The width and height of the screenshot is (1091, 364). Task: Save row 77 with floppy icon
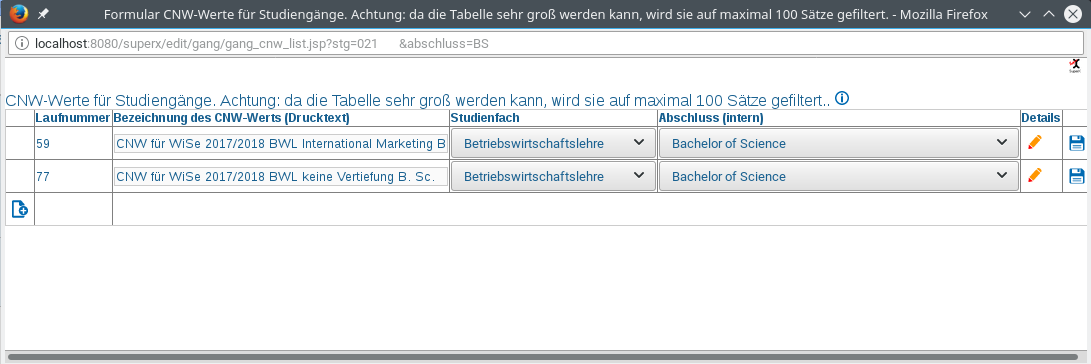point(1076,176)
